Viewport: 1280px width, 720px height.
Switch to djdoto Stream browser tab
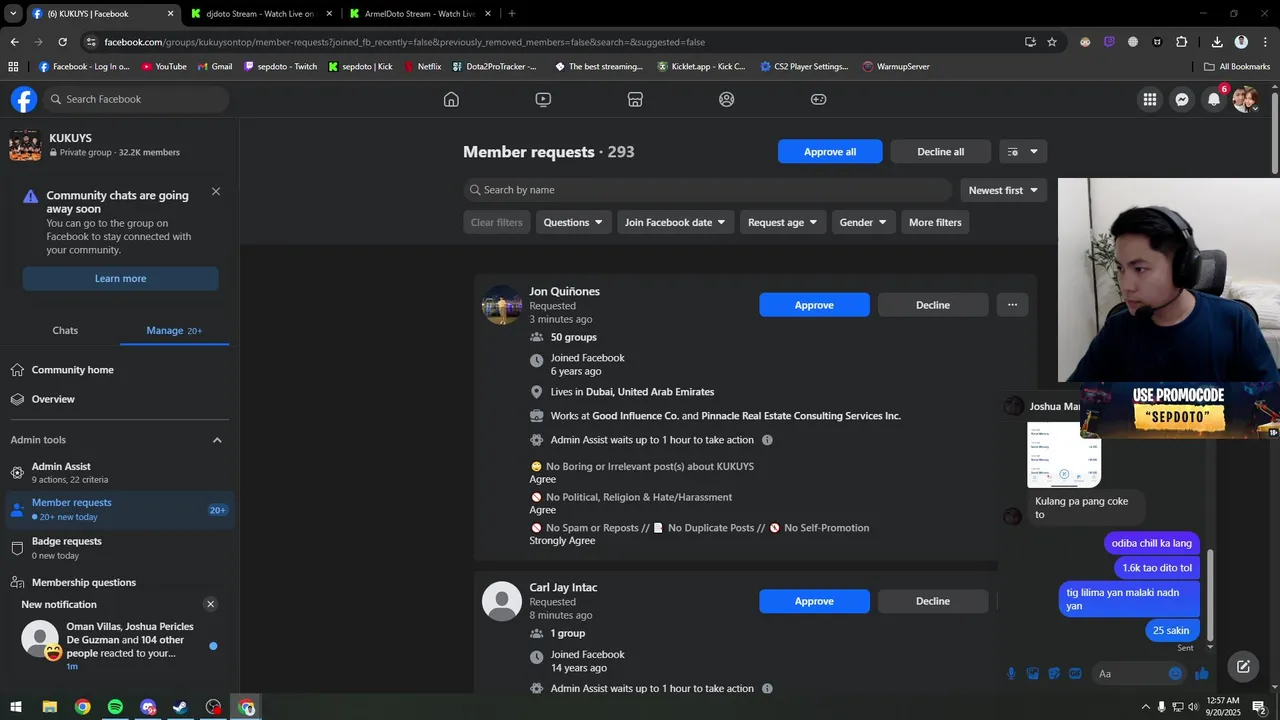point(260,14)
